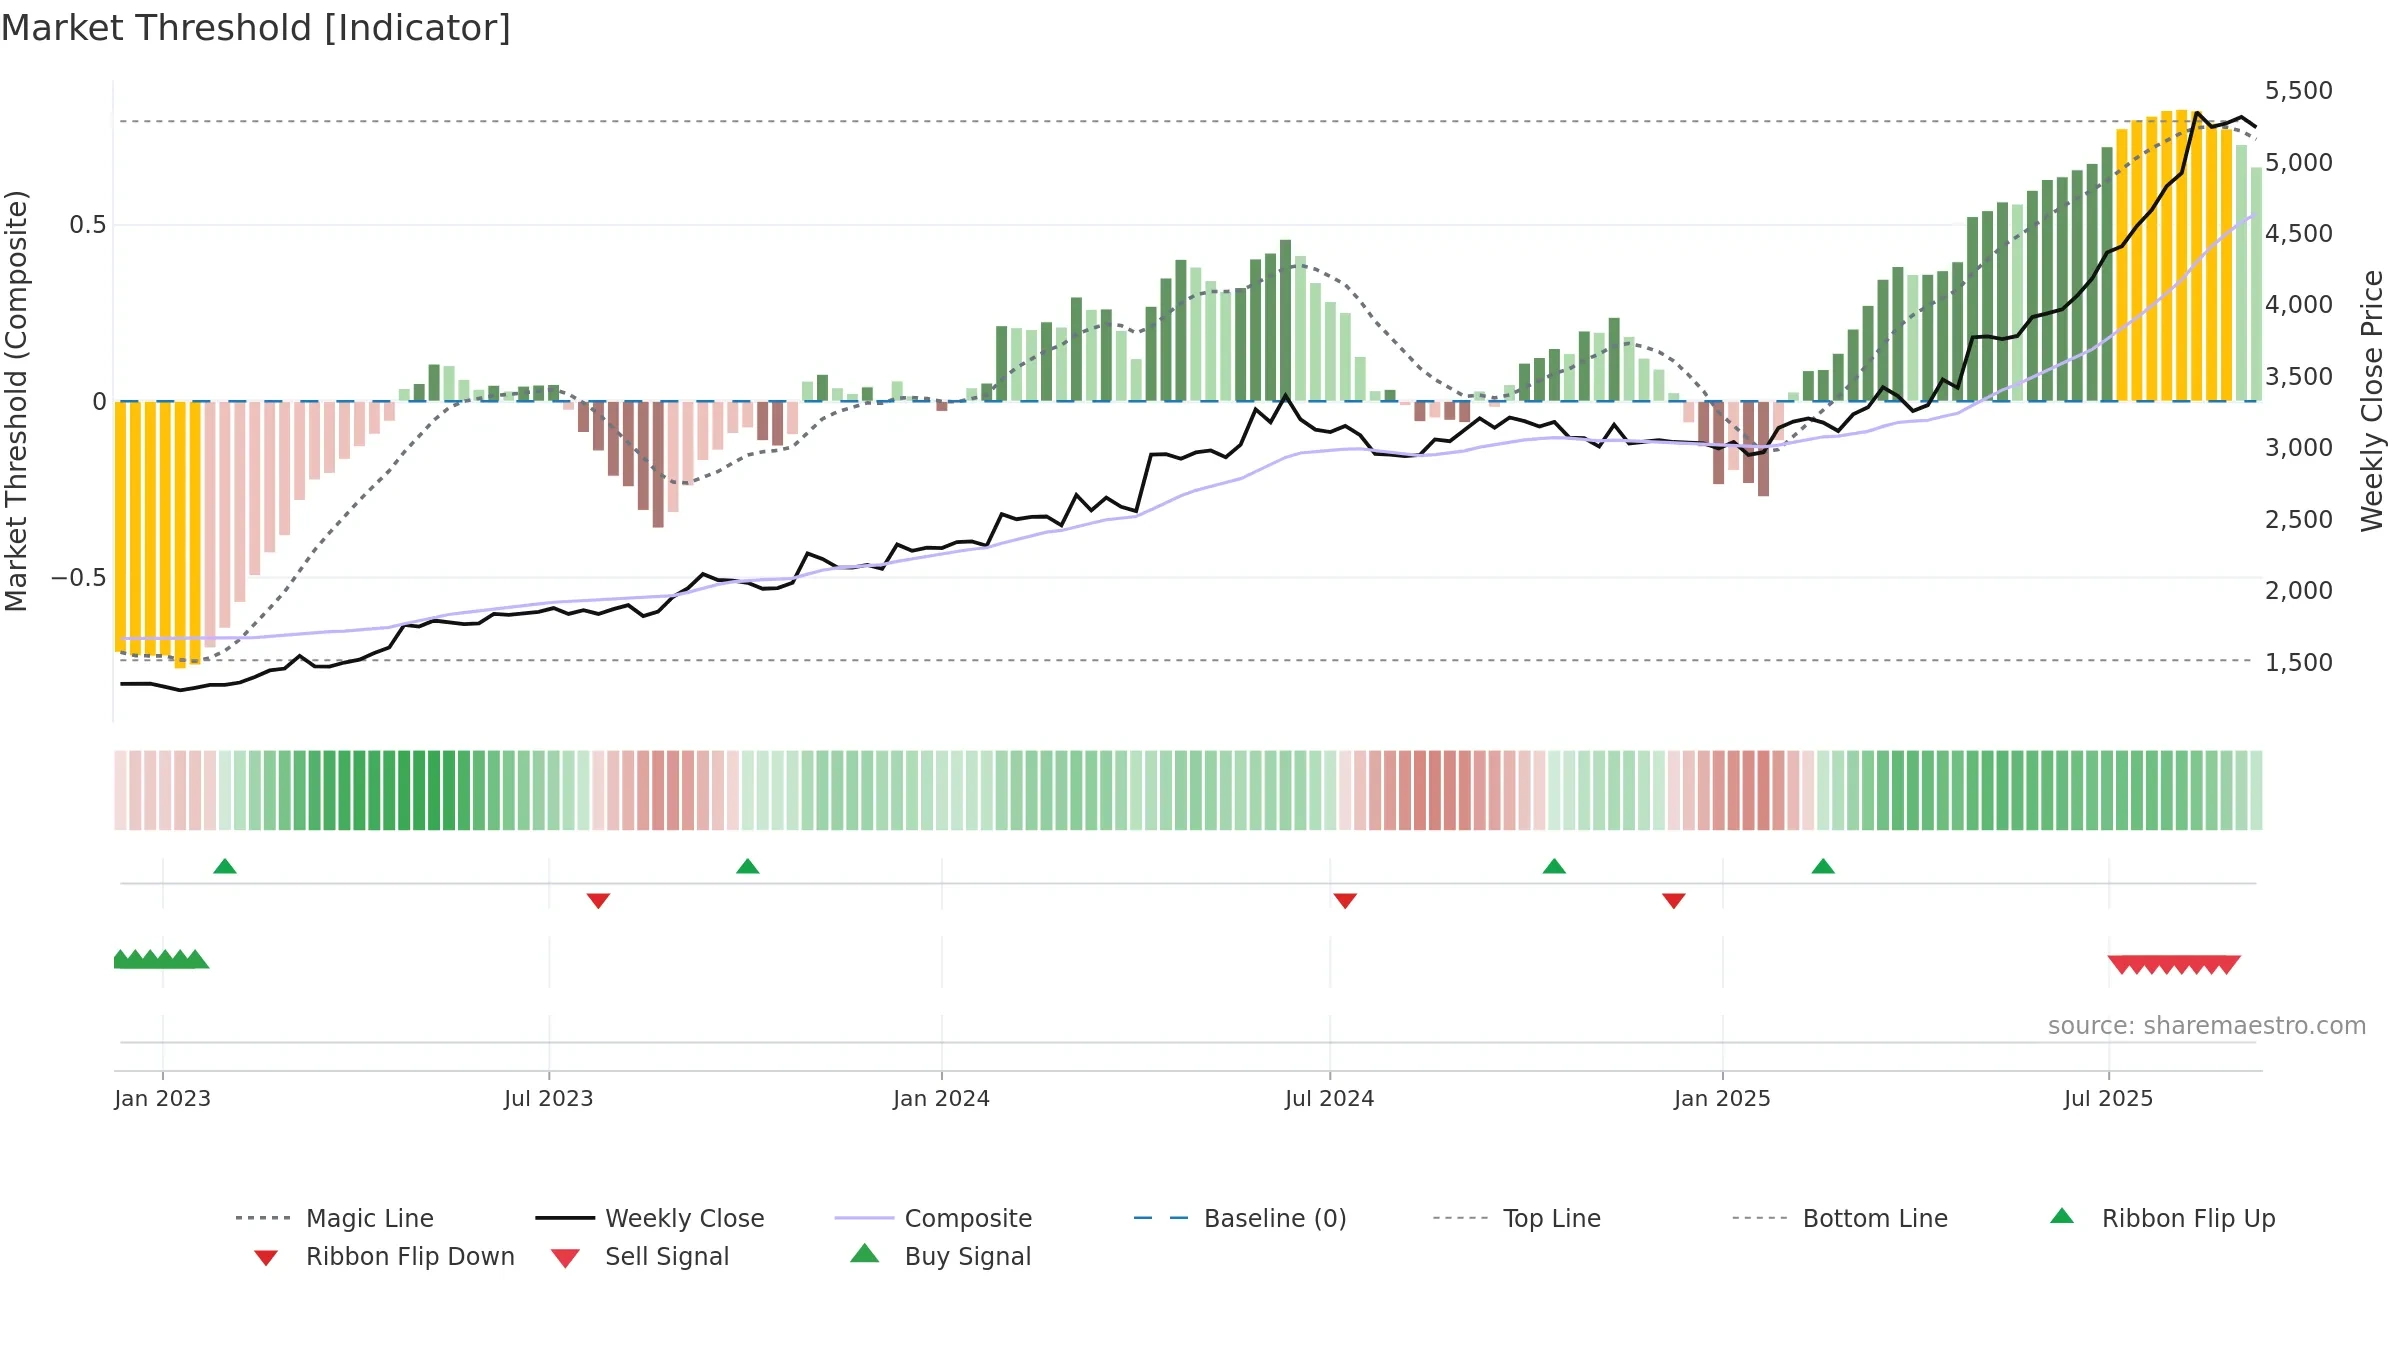The width and height of the screenshot is (2400, 1350).
Task: Click the Market Threshold (Composite) axis title
Action: 16,401
